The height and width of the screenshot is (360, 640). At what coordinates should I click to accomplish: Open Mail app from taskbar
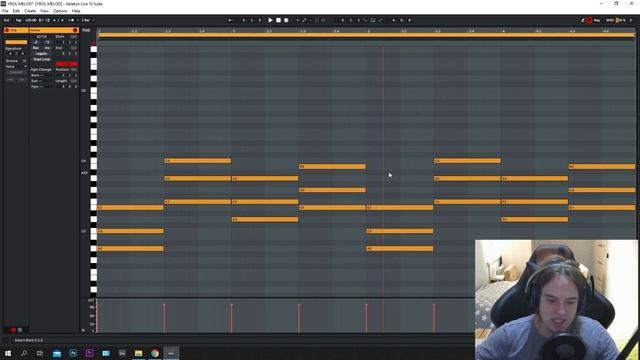(x=57, y=353)
